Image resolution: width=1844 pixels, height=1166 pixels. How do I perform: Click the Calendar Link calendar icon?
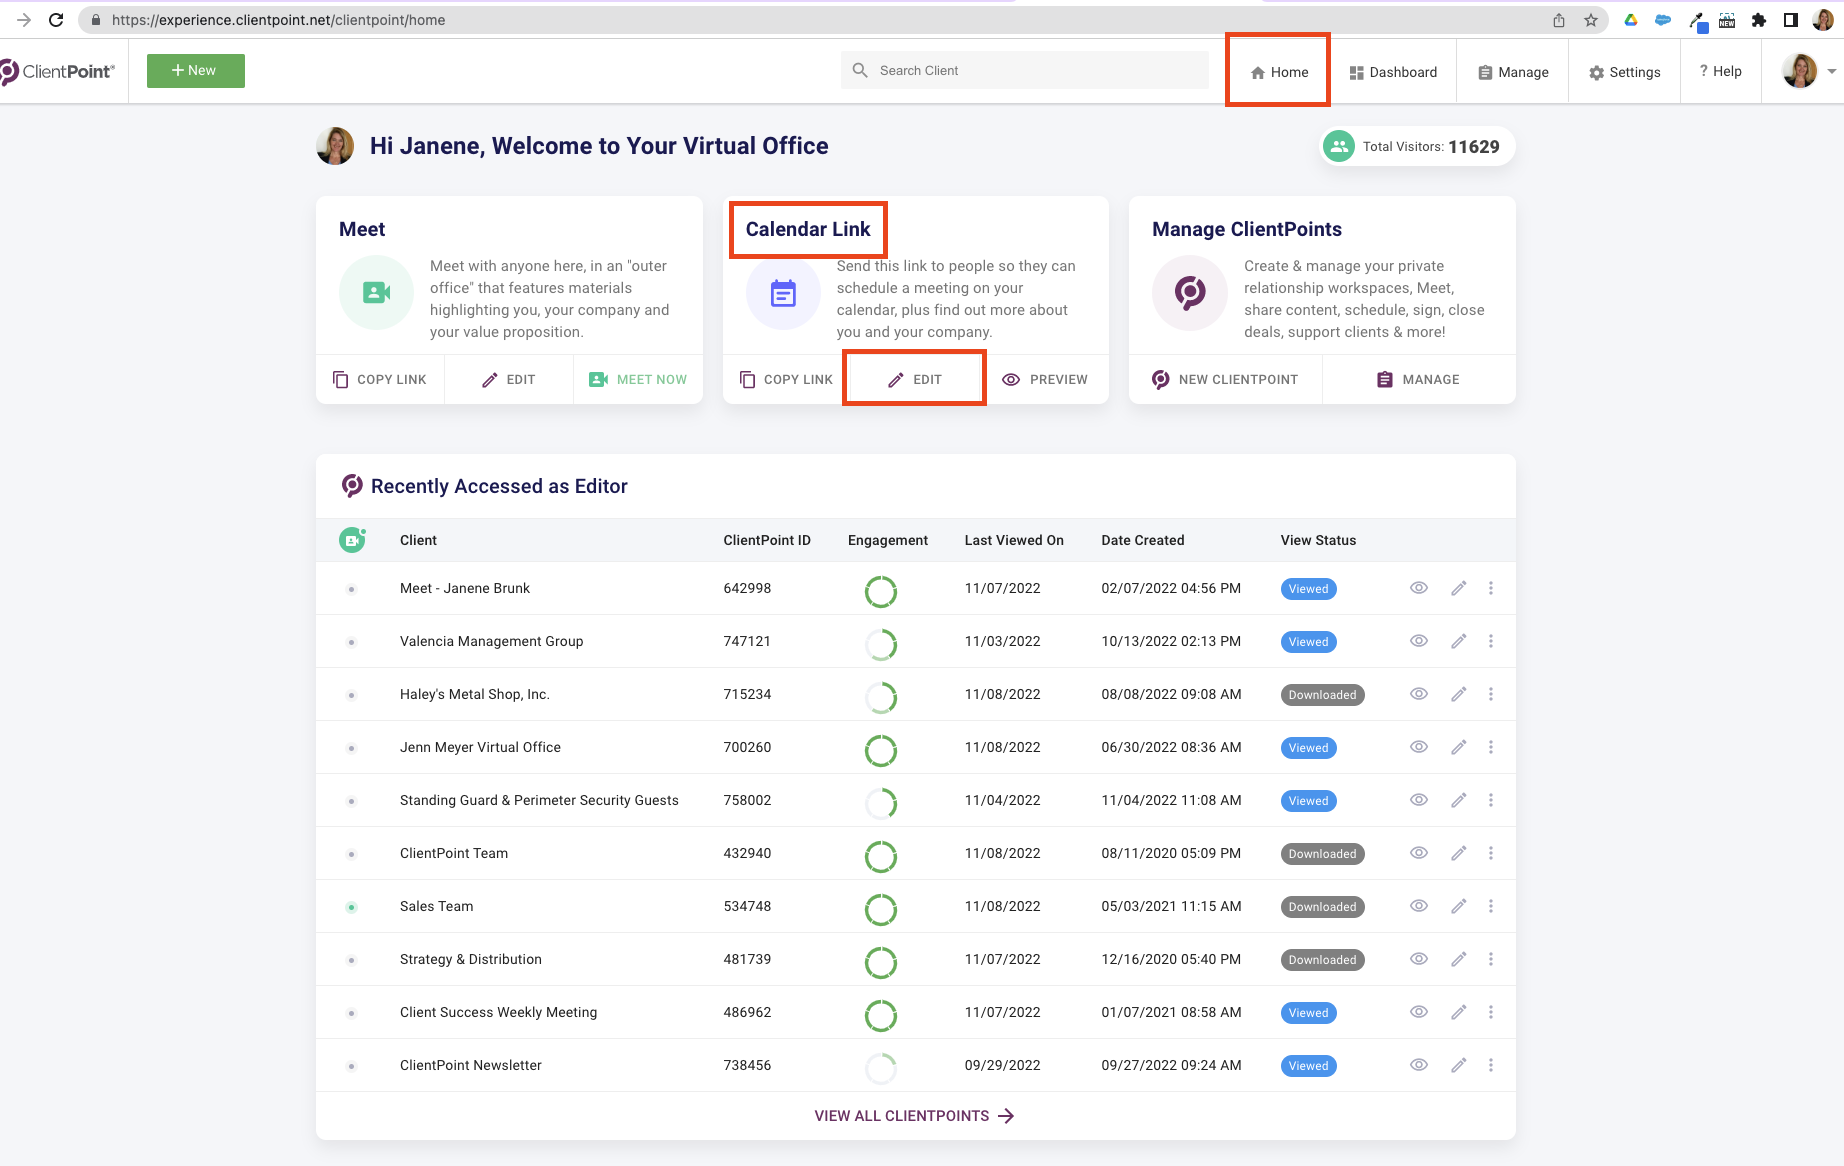click(783, 292)
